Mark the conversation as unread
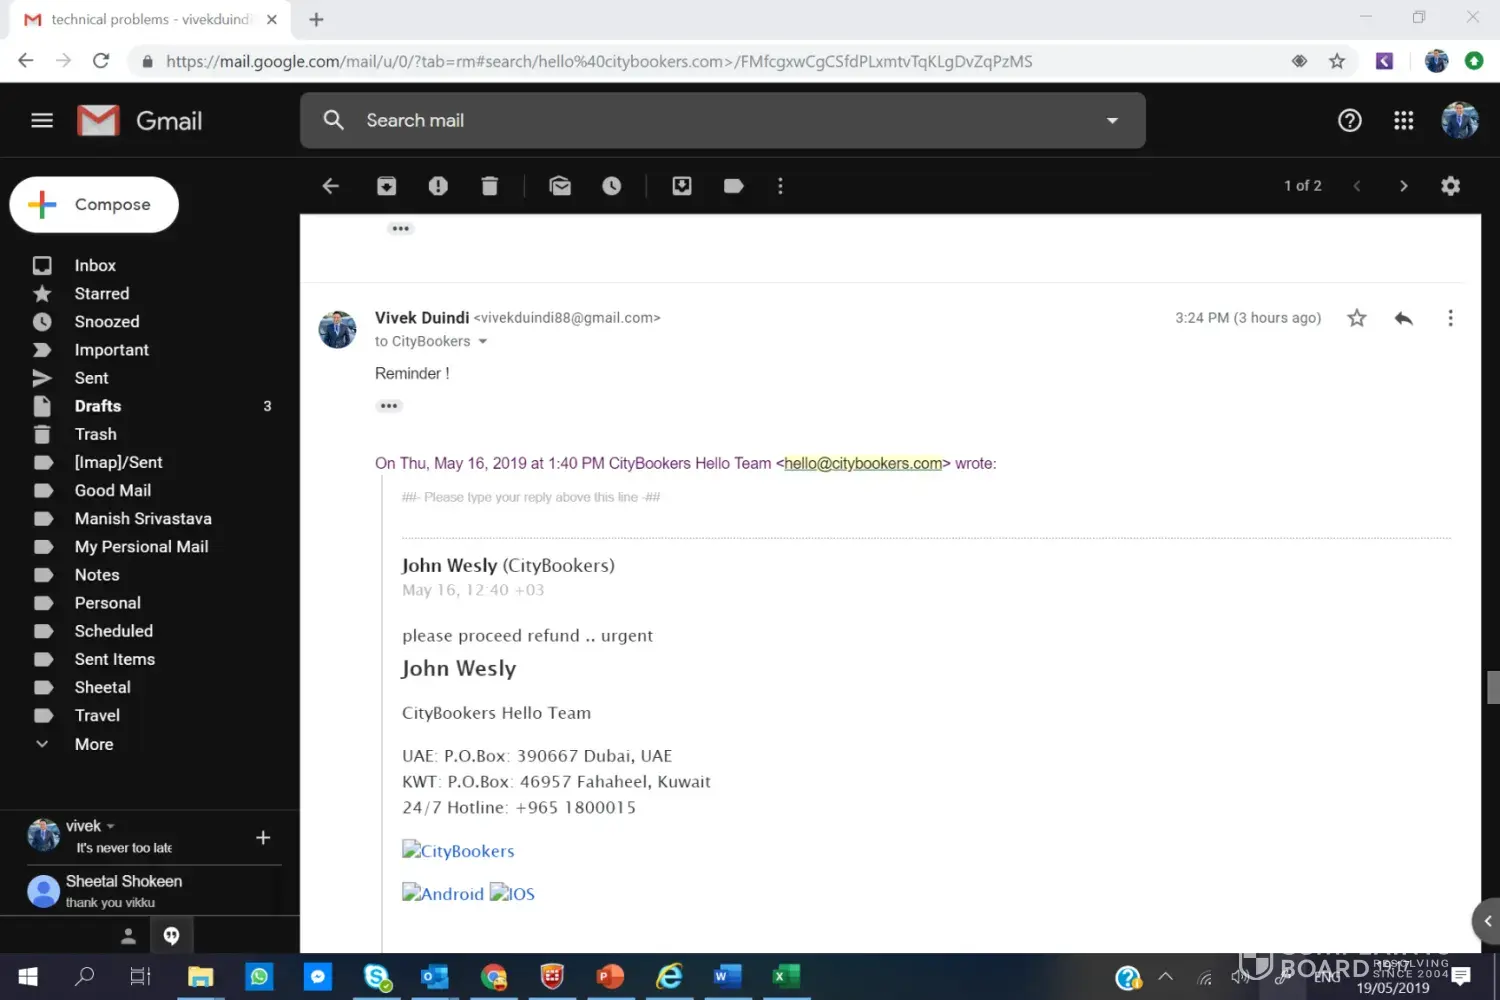 click(560, 186)
